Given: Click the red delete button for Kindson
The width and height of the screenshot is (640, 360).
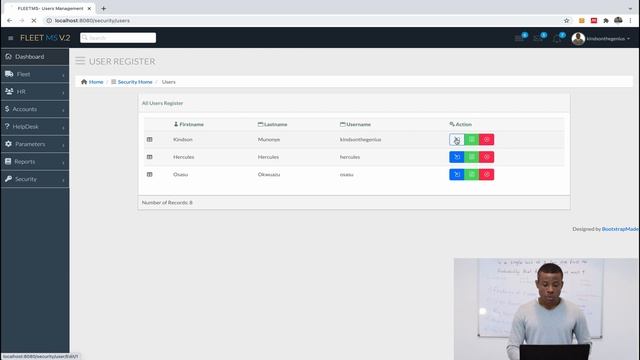Looking at the screenshot, I should (x=487, y=140).
